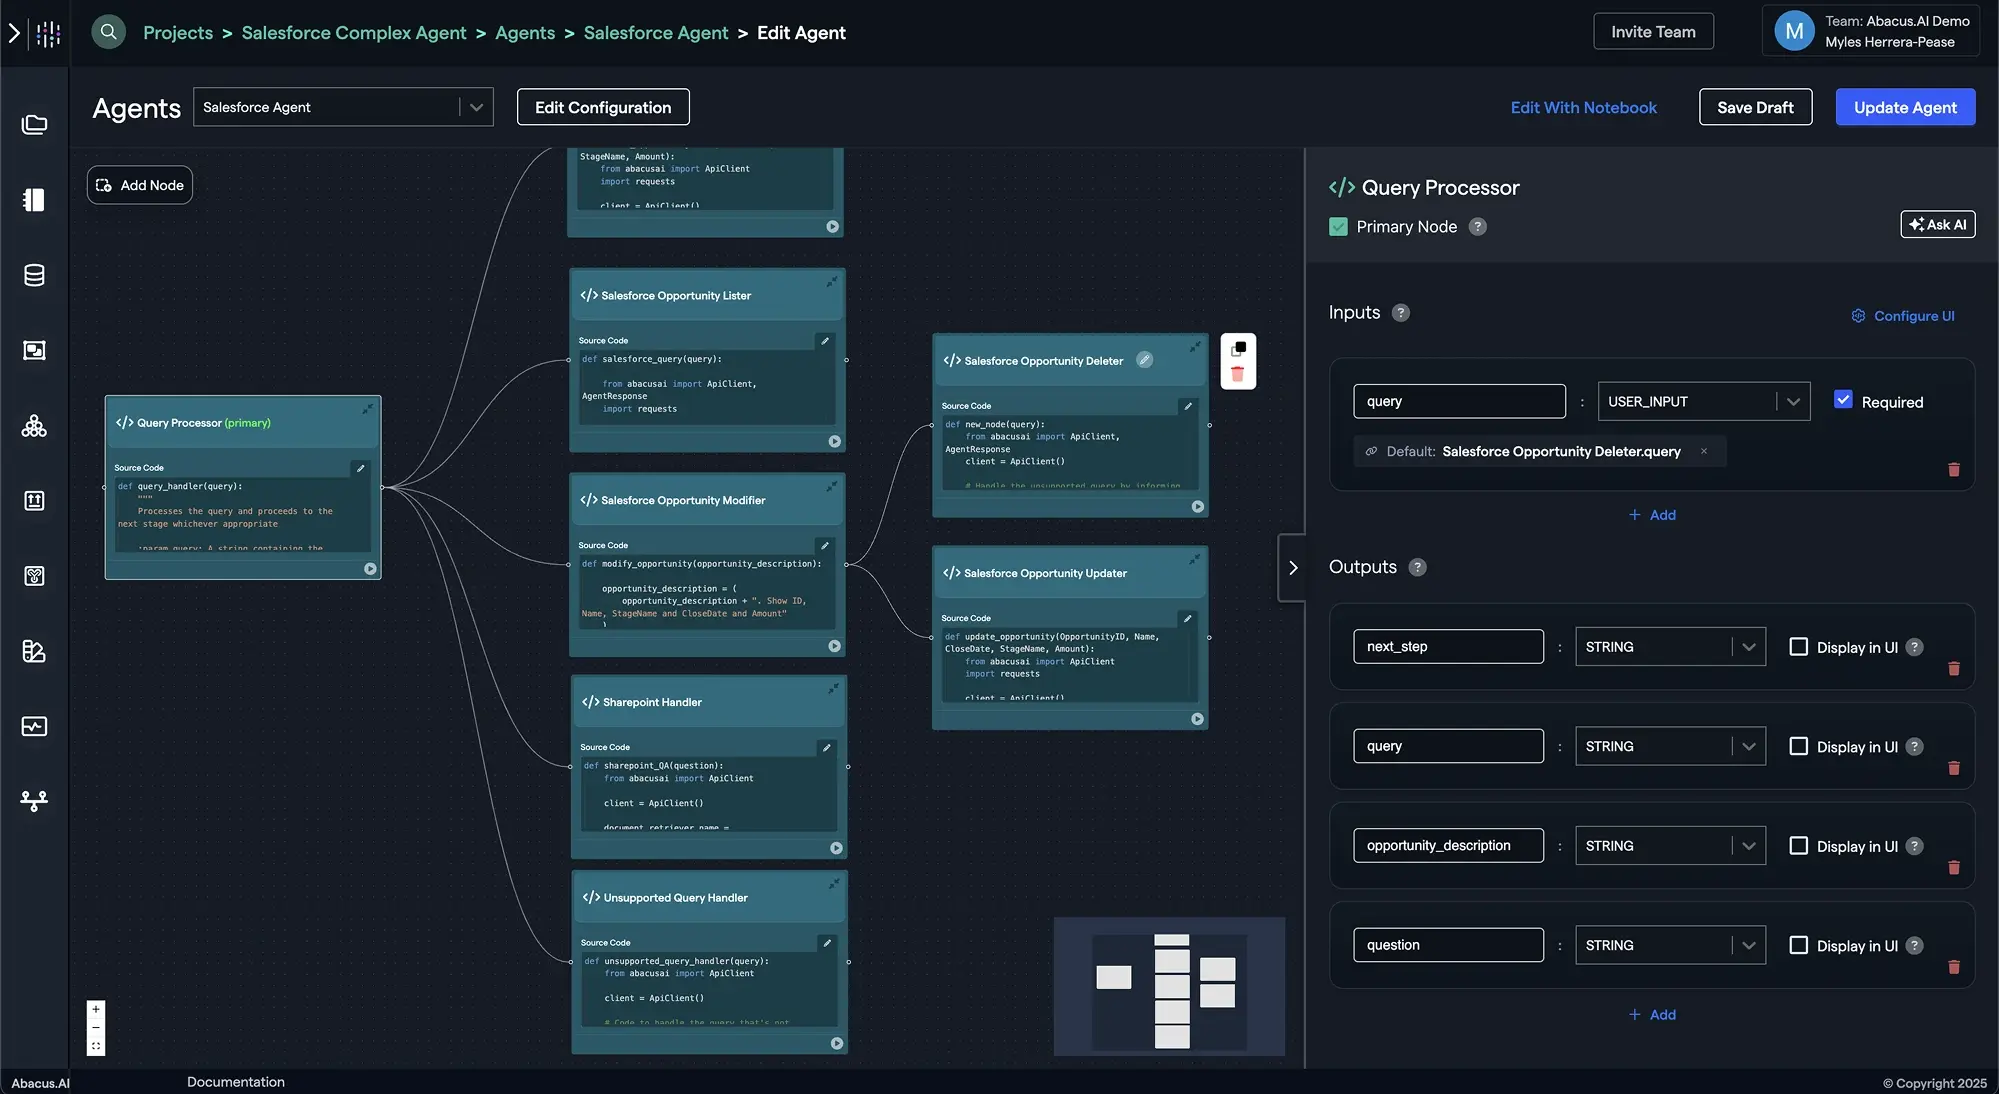1999x1094 pixels.
Task: Fit canvas to view icon
Action: coord(96,1046)
